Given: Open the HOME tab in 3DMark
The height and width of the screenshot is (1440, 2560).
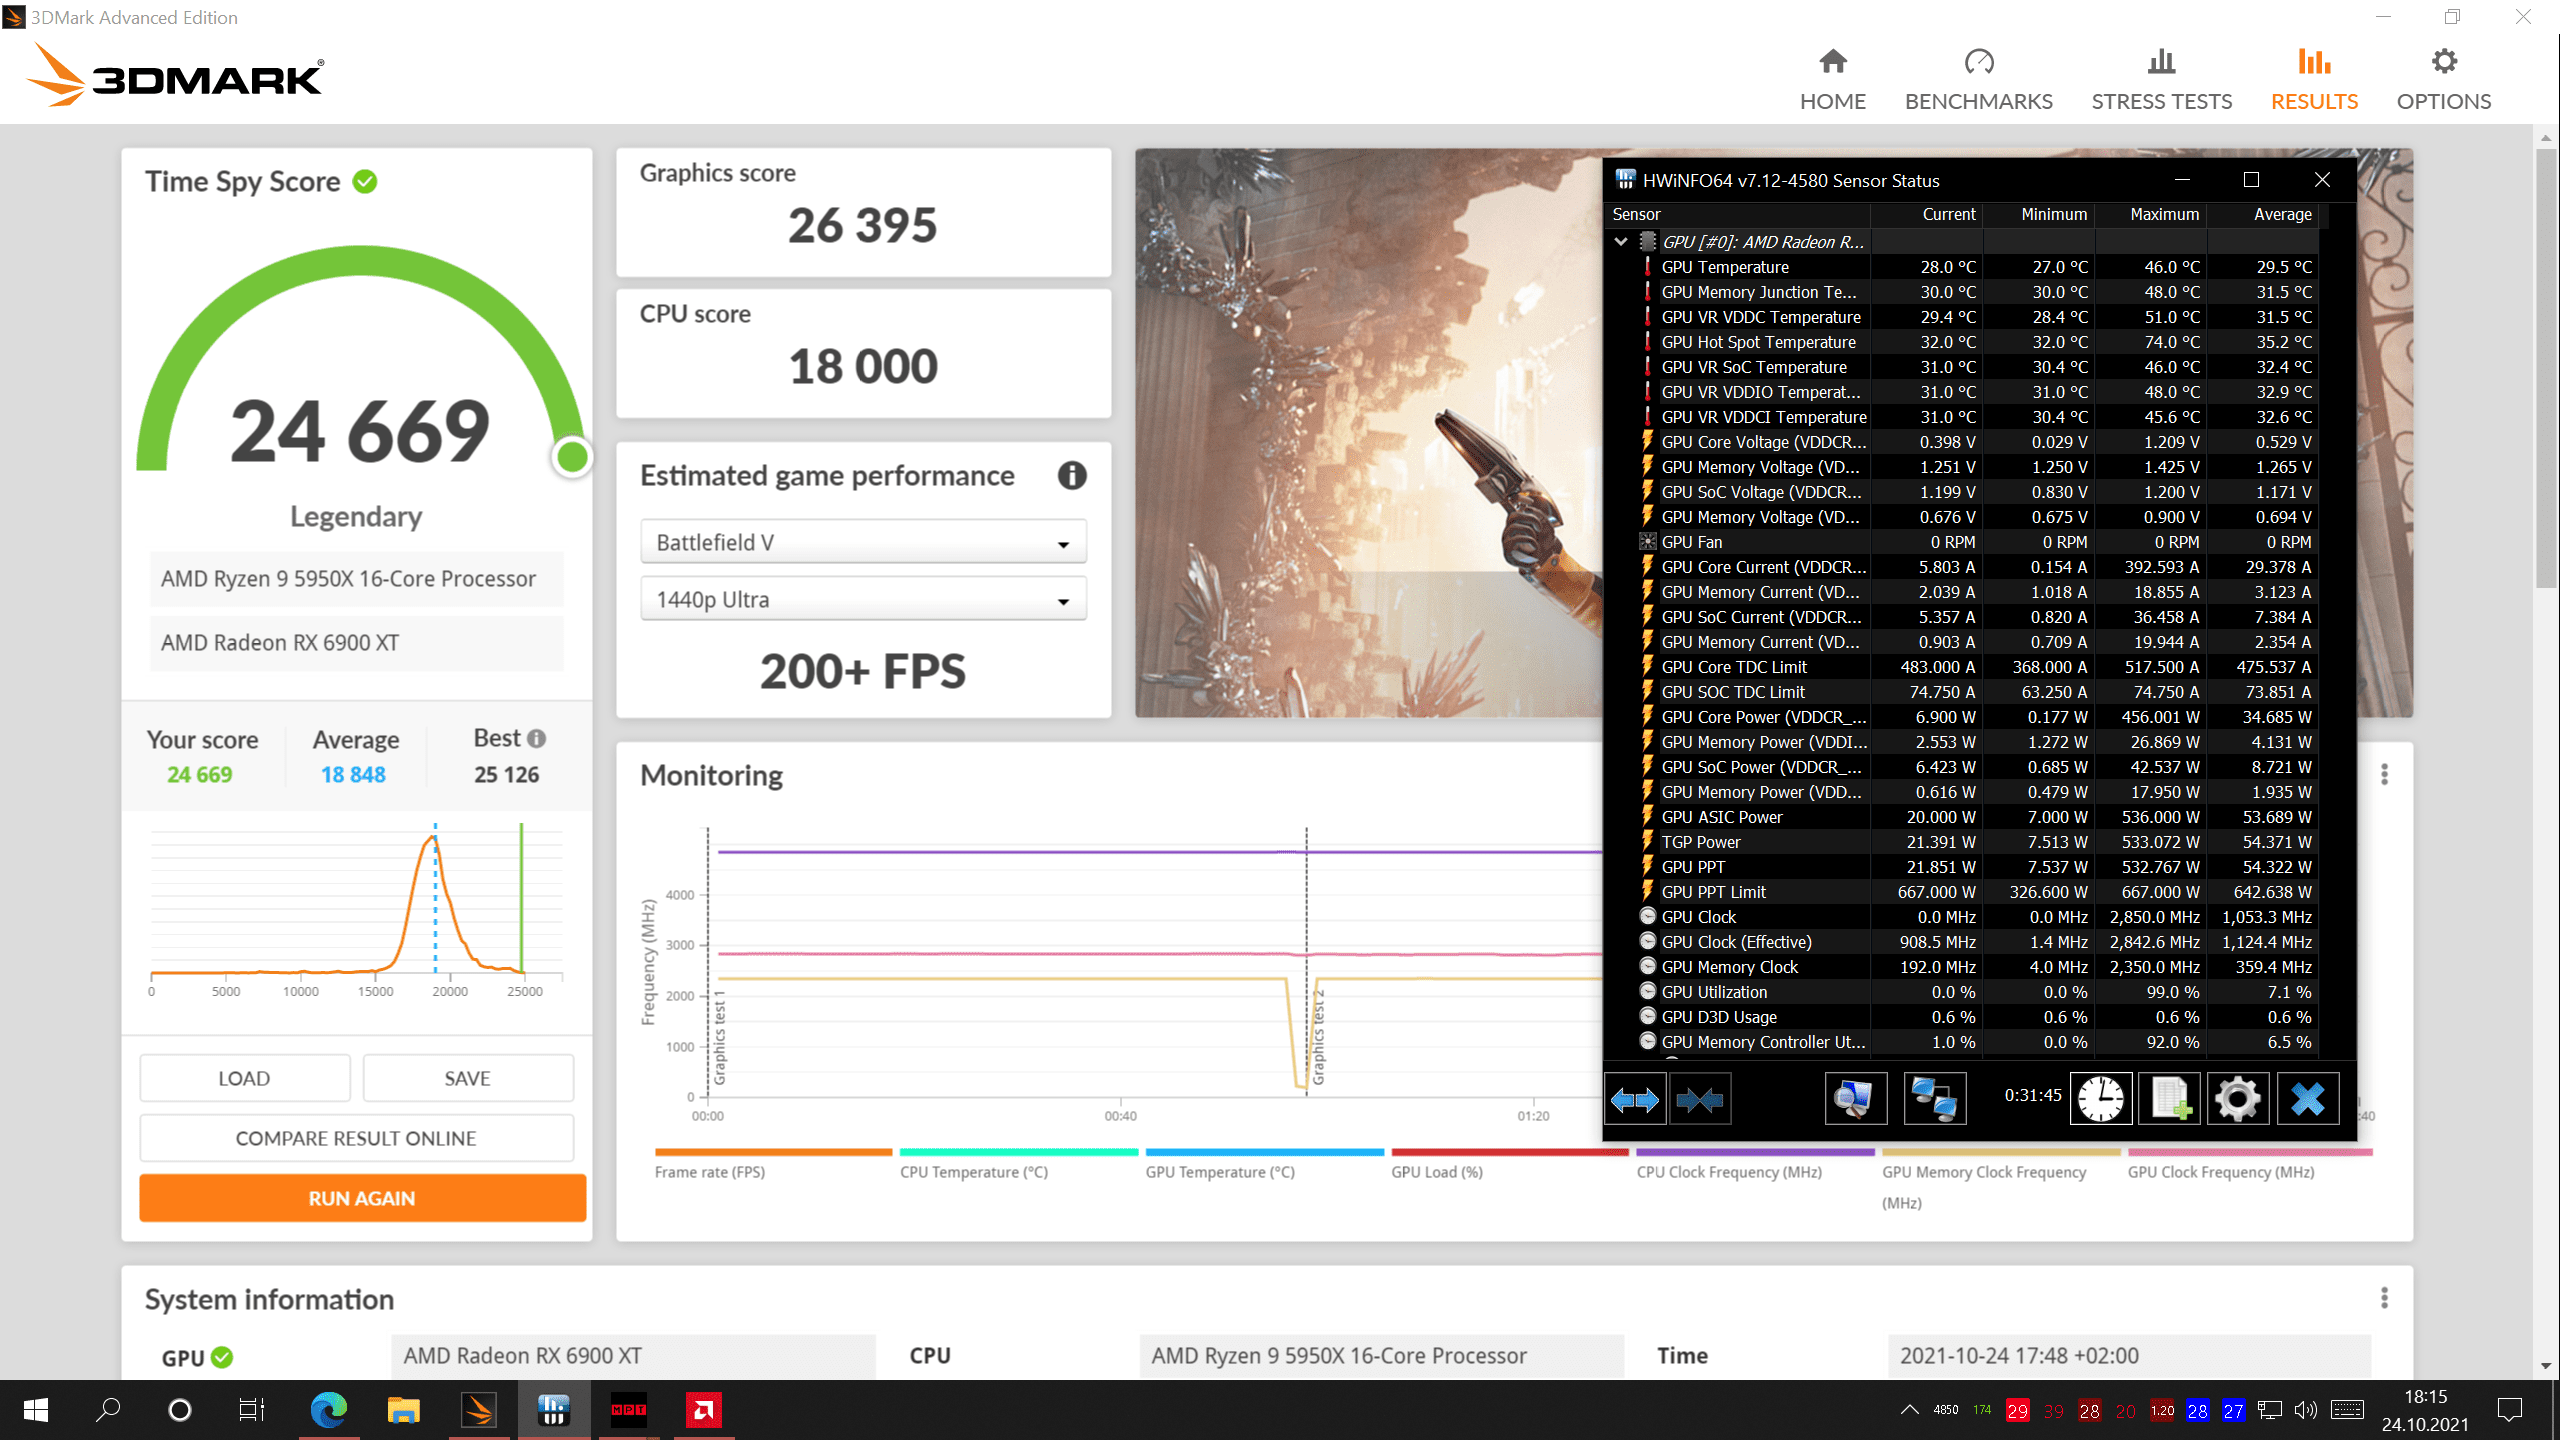Looking at the screenshot, I should pyautogui.click(x=1832, y=80).
